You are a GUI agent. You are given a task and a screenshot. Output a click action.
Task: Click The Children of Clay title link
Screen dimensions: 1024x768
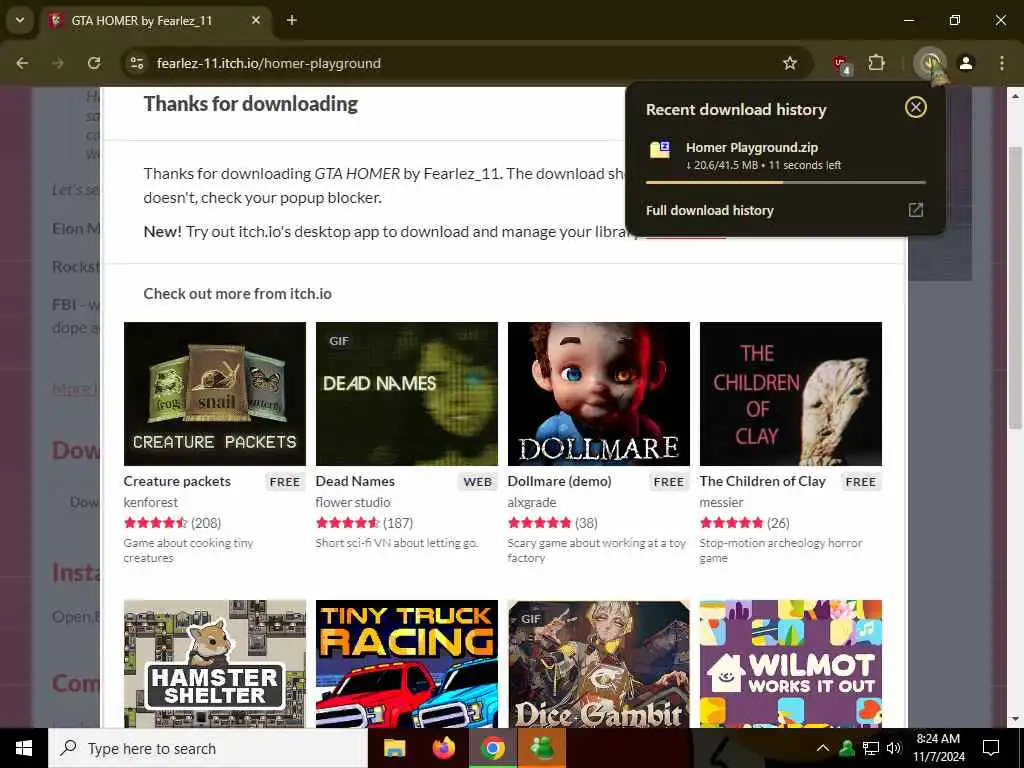click(x=763, y=481)
